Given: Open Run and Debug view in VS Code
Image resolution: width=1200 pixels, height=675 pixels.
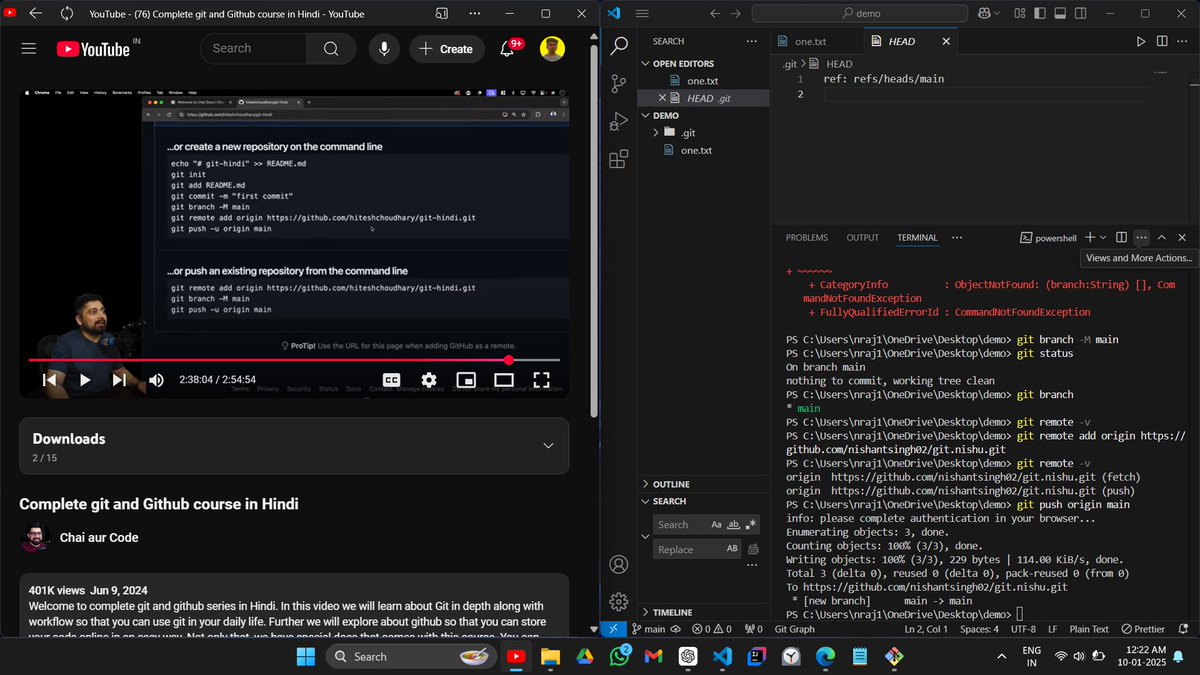Looking at the screenshot, I should 619,122.
